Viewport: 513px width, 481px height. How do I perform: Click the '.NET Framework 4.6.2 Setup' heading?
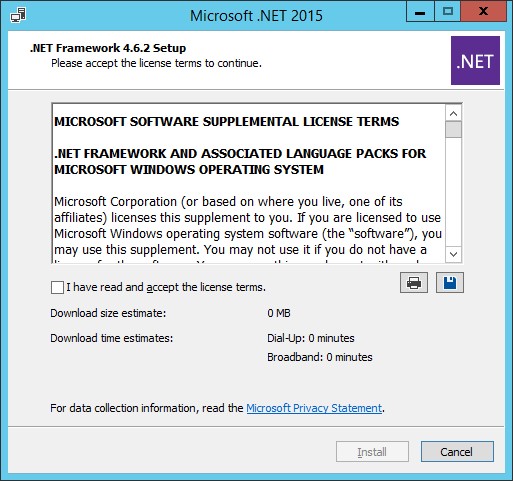108,48
